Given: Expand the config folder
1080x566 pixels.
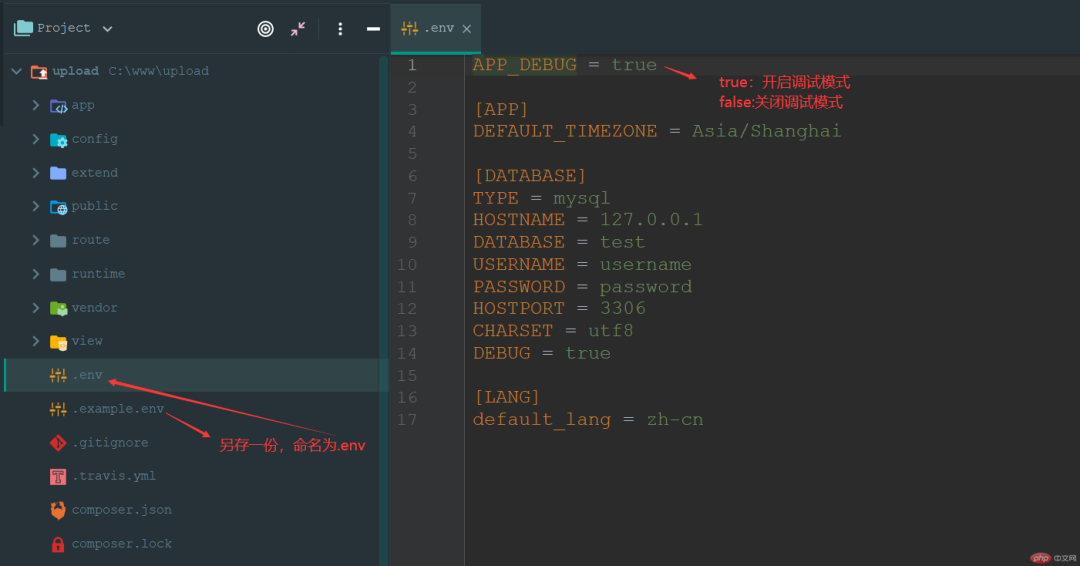Looking at the screenshot, I should 36,139.
